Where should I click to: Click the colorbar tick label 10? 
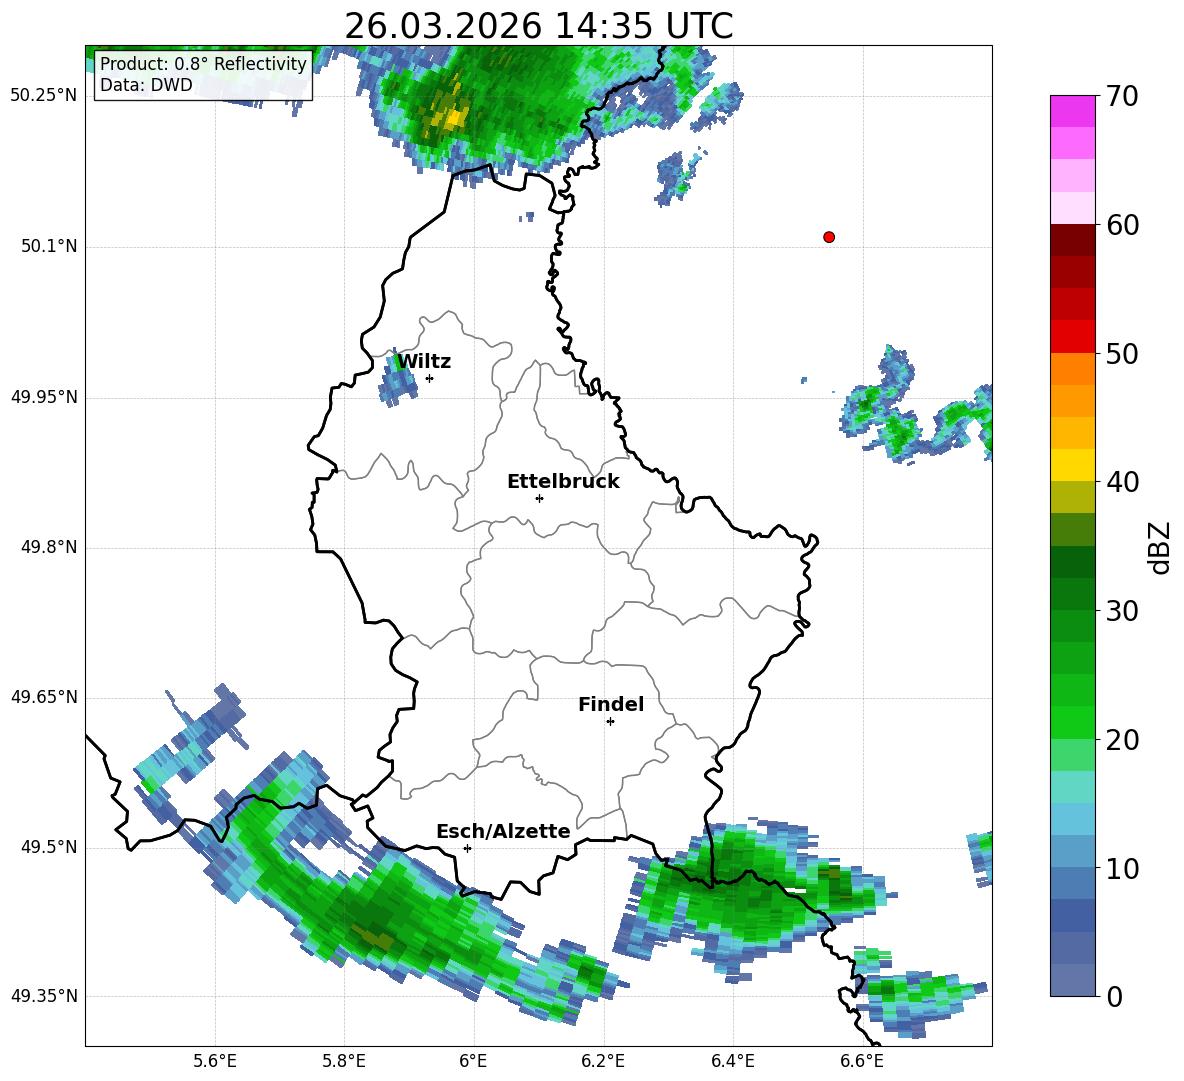tap(1122, 869)
